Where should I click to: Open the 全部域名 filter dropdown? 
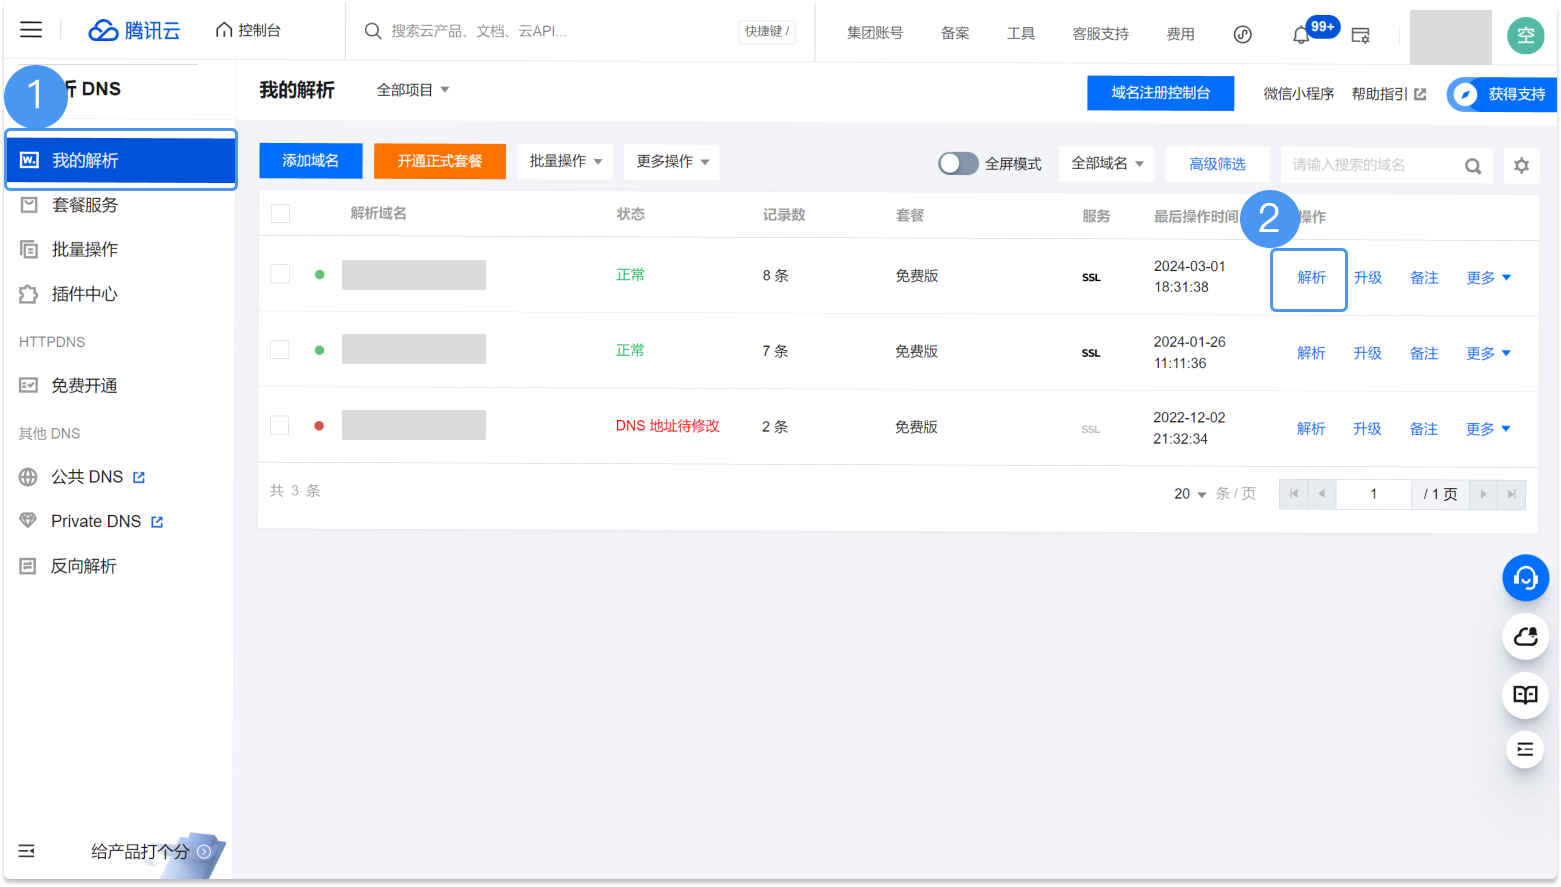click(x=1106, y=164)
